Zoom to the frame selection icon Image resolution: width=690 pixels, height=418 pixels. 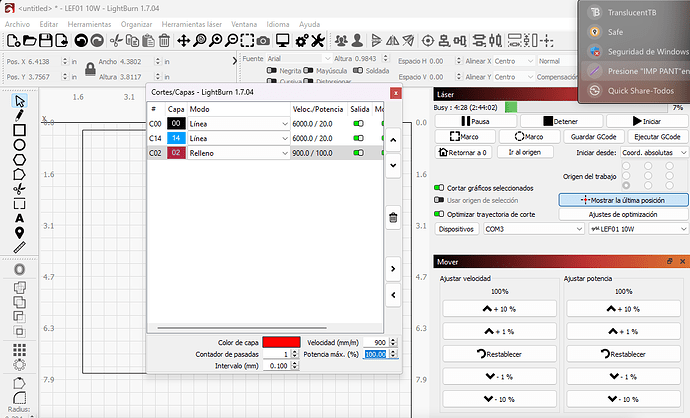[x=247, y=41]
